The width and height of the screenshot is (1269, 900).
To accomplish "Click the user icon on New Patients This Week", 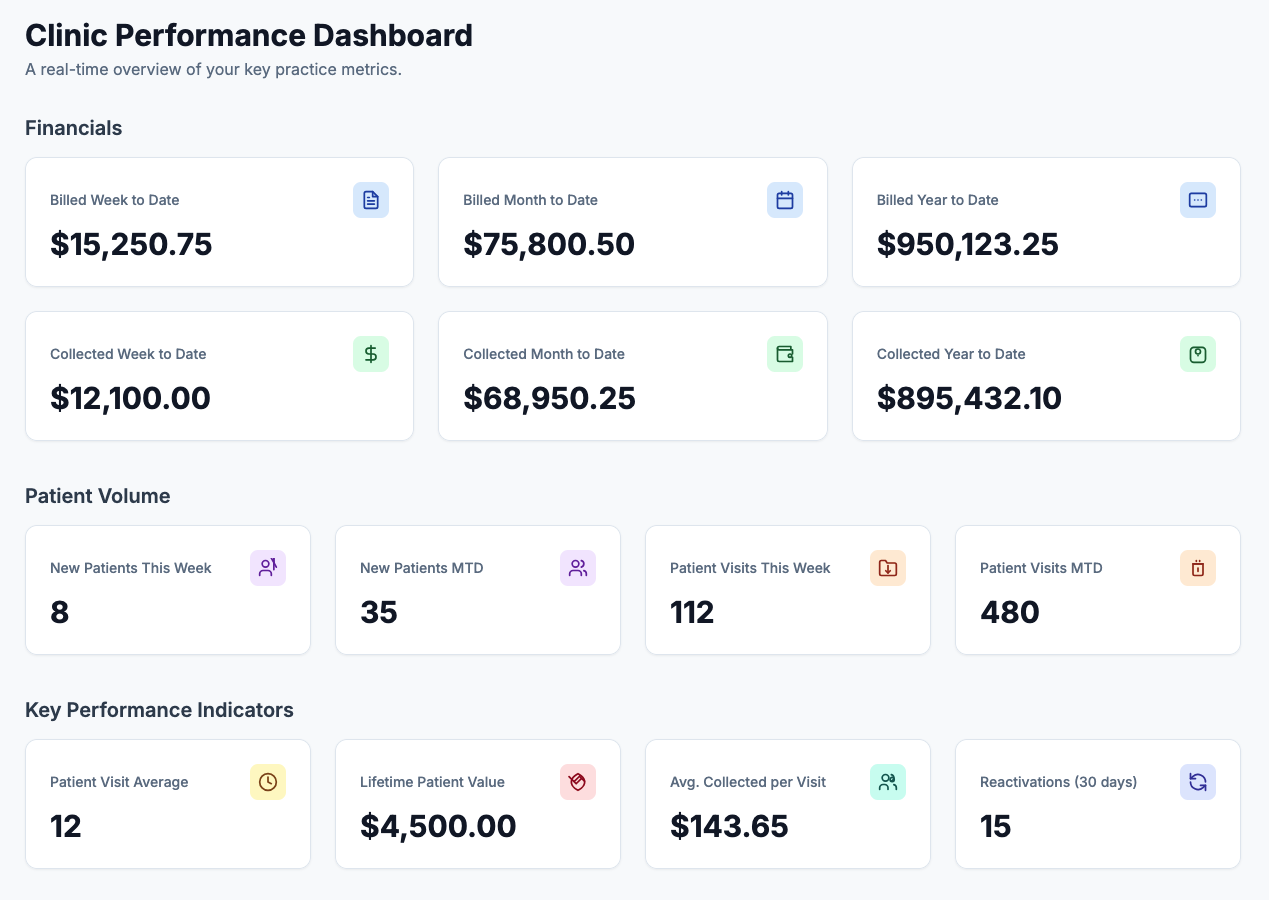I will 268,568.
